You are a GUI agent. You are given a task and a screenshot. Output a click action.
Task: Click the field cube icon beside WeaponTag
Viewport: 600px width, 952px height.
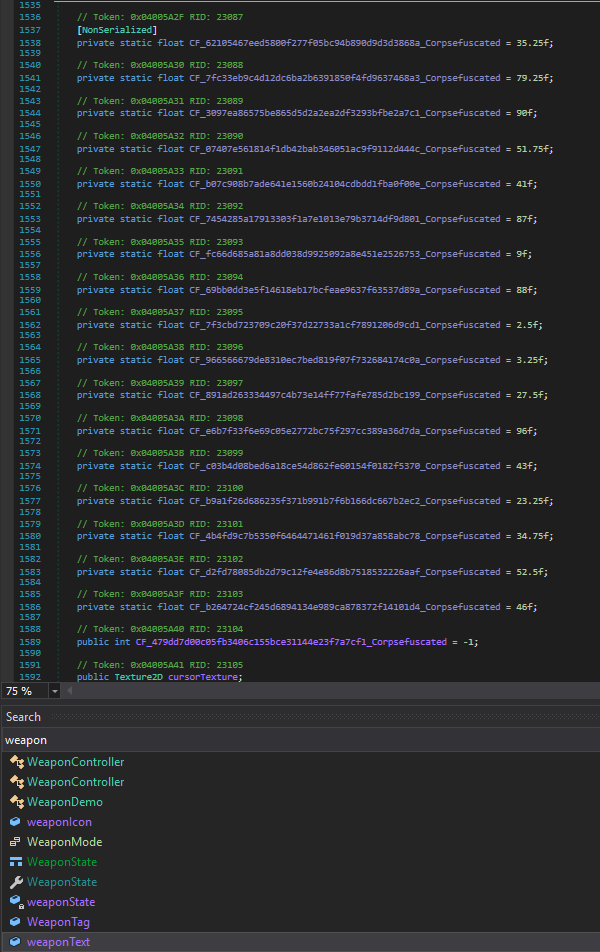[15, 922]
